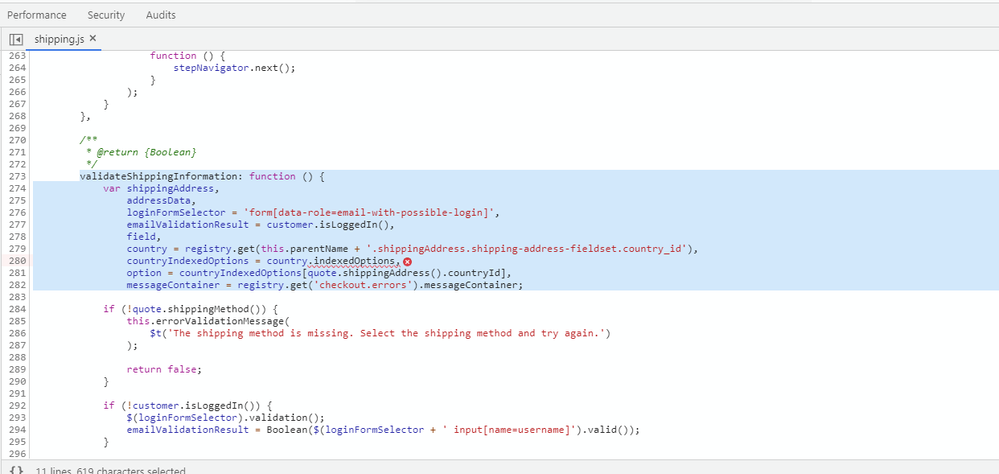Set breakpoint on line number 273
The image size is (999, 474).
coord(16,176)
